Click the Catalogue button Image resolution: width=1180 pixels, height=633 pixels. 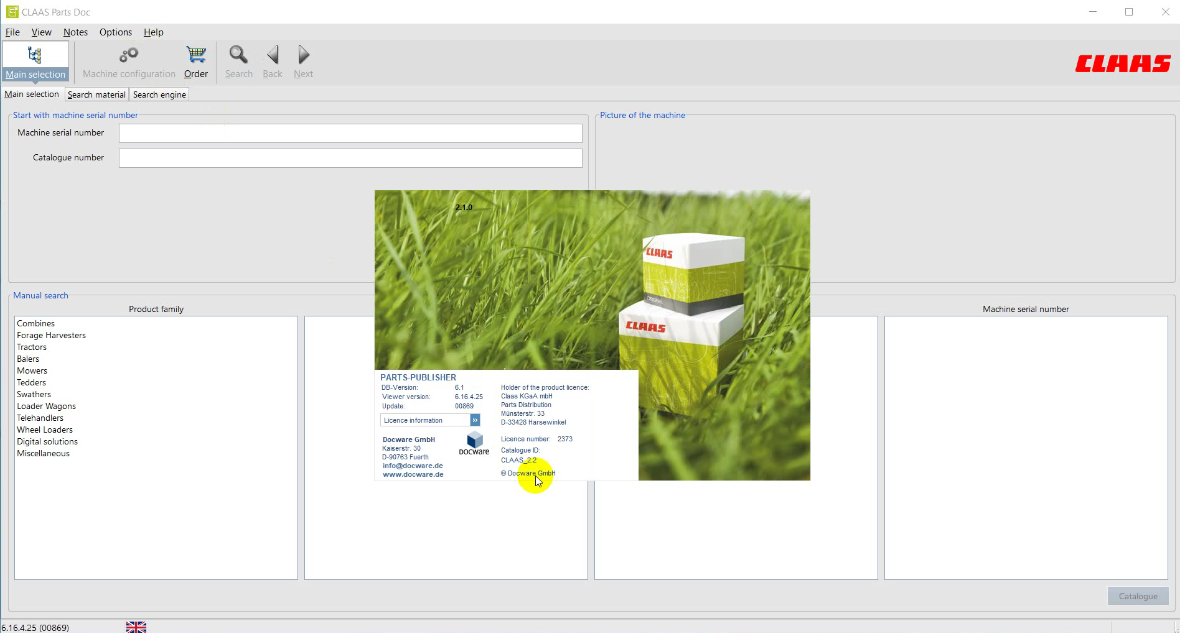click(x=1138, y=596)
